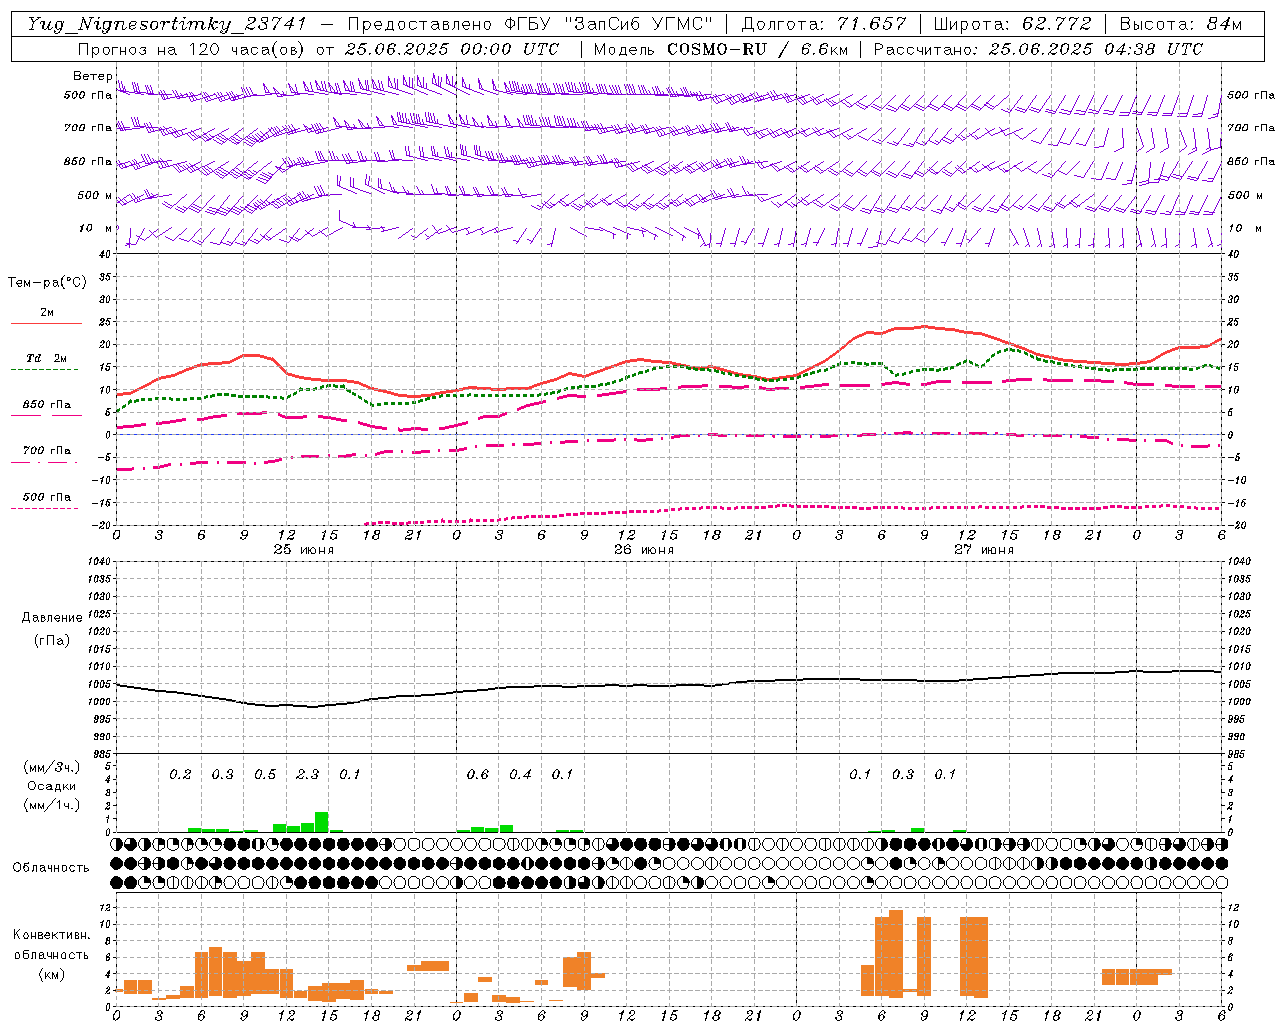This screenshot has width=1280, height=1024.
Task: Click the (мм/1ч.) unit label
Action: tap(51, 805)
